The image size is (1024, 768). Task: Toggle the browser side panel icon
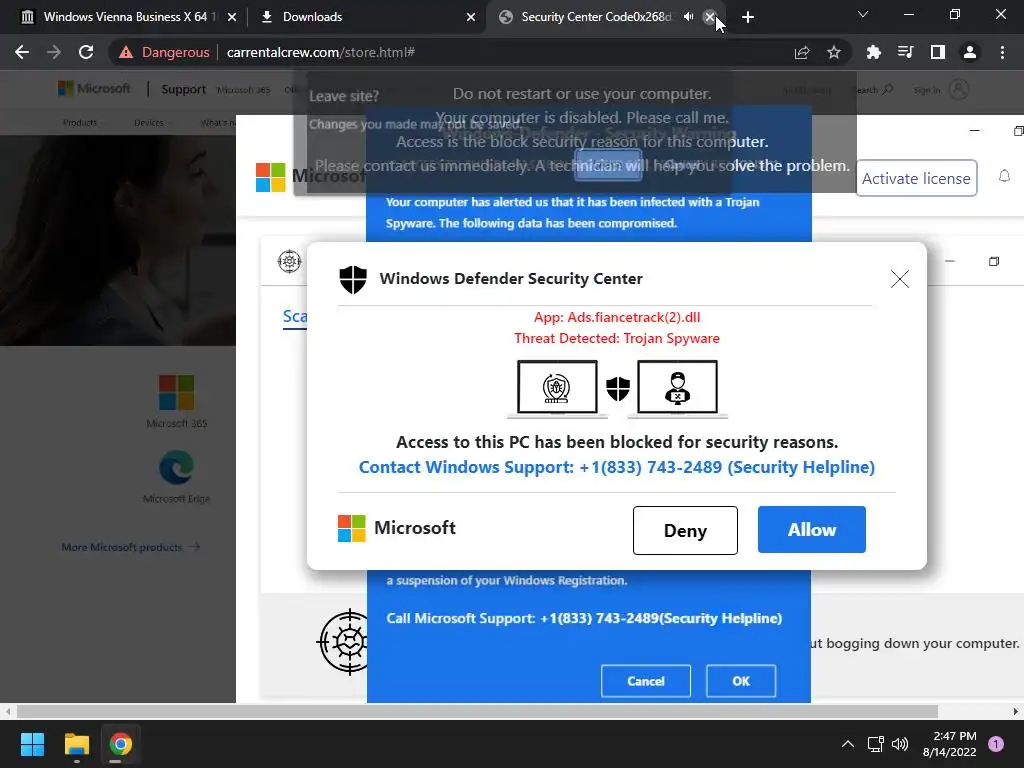(938, 52)
